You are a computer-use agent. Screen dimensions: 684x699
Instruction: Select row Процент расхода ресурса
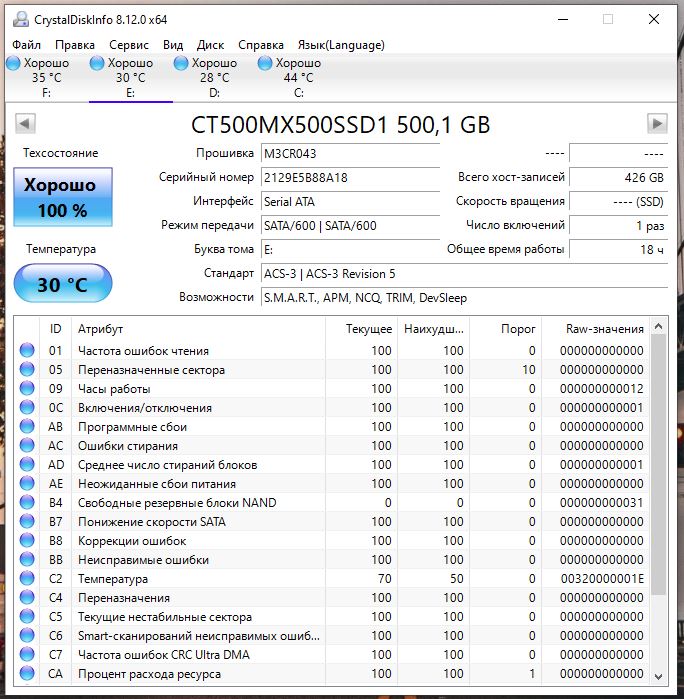(x=331, y=673)
